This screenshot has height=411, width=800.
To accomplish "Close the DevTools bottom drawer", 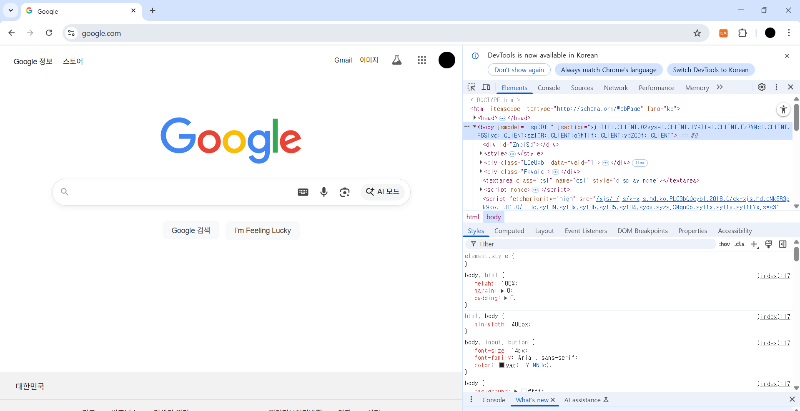I will tap(792, 399).
